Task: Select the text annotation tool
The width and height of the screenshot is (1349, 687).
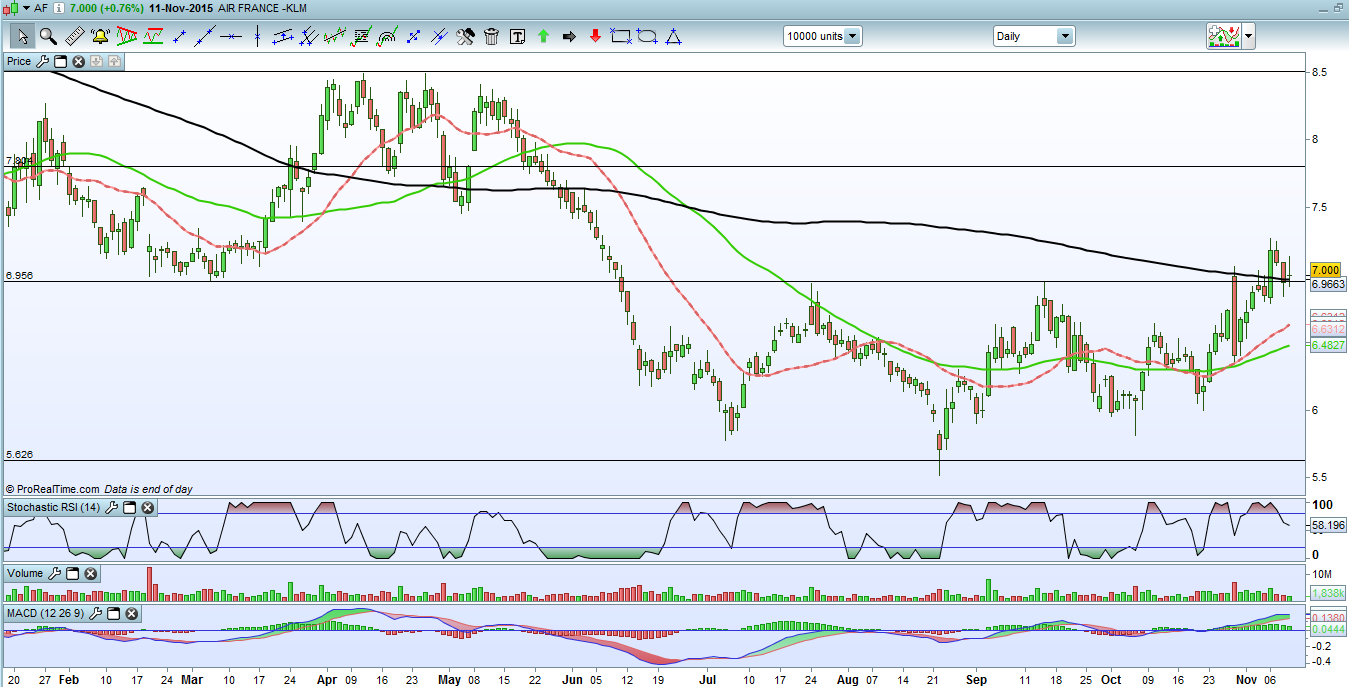Action: (517, 37)
